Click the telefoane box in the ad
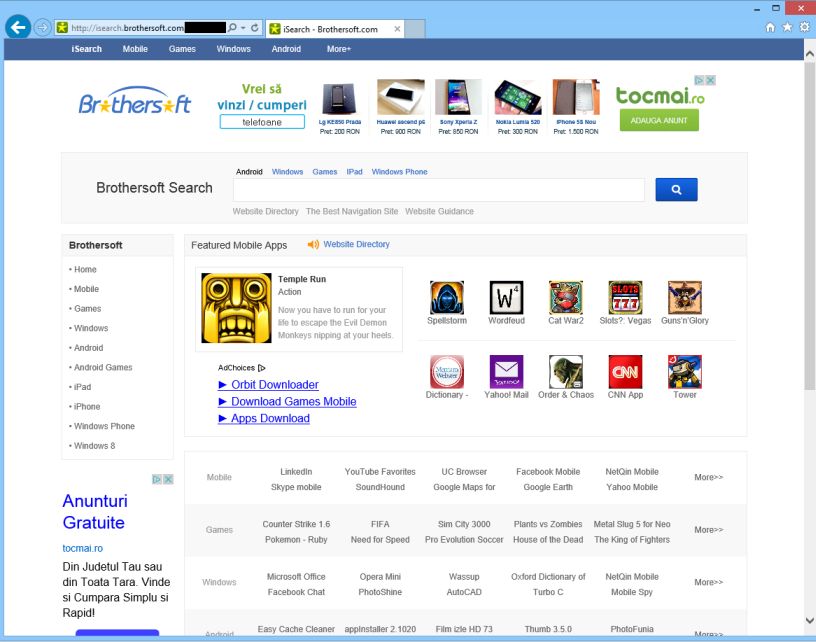The height and width of the screenshot is (642, 816). click(262, 122)
